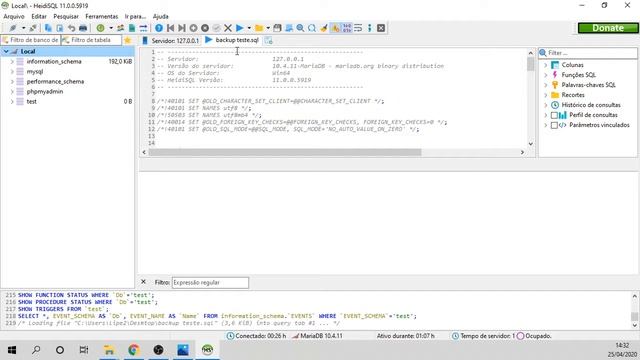Click the paste icon in toolbar

[x=60, y=28]
